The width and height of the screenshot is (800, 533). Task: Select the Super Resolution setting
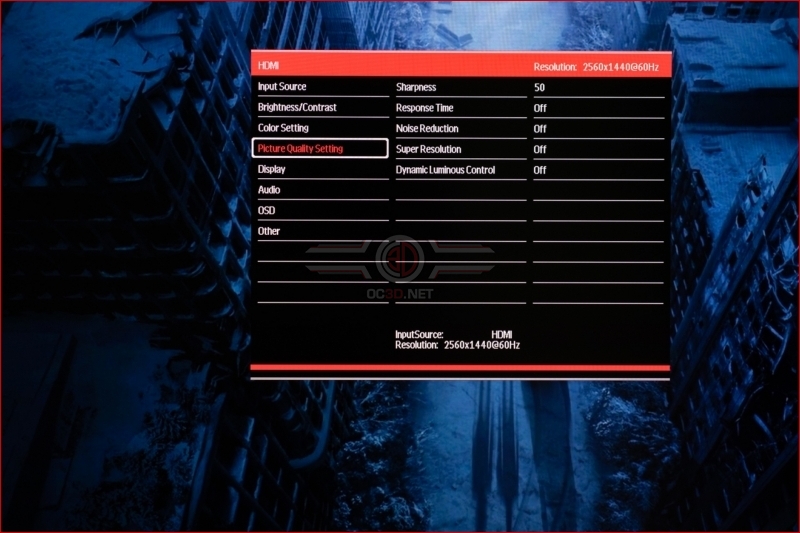429,149
